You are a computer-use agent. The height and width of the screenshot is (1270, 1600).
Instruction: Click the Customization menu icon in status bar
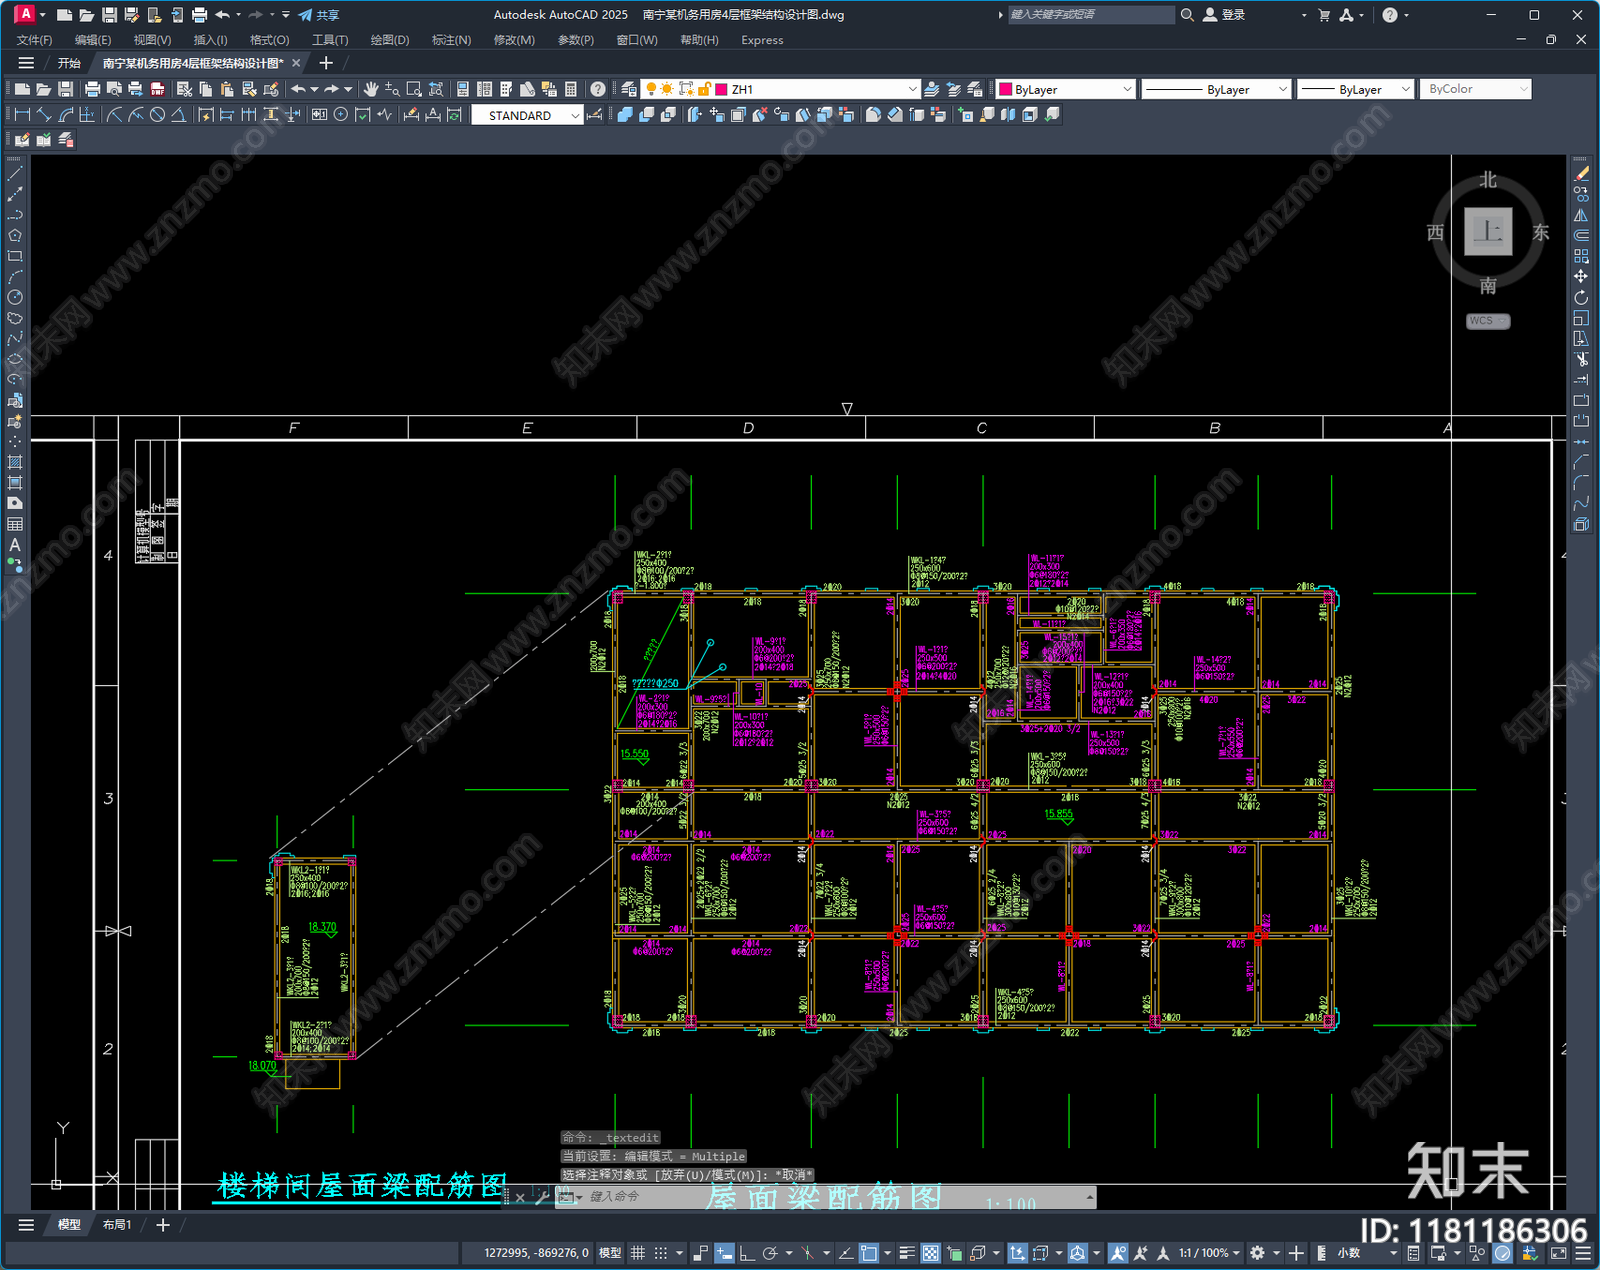[1583, 1253]
